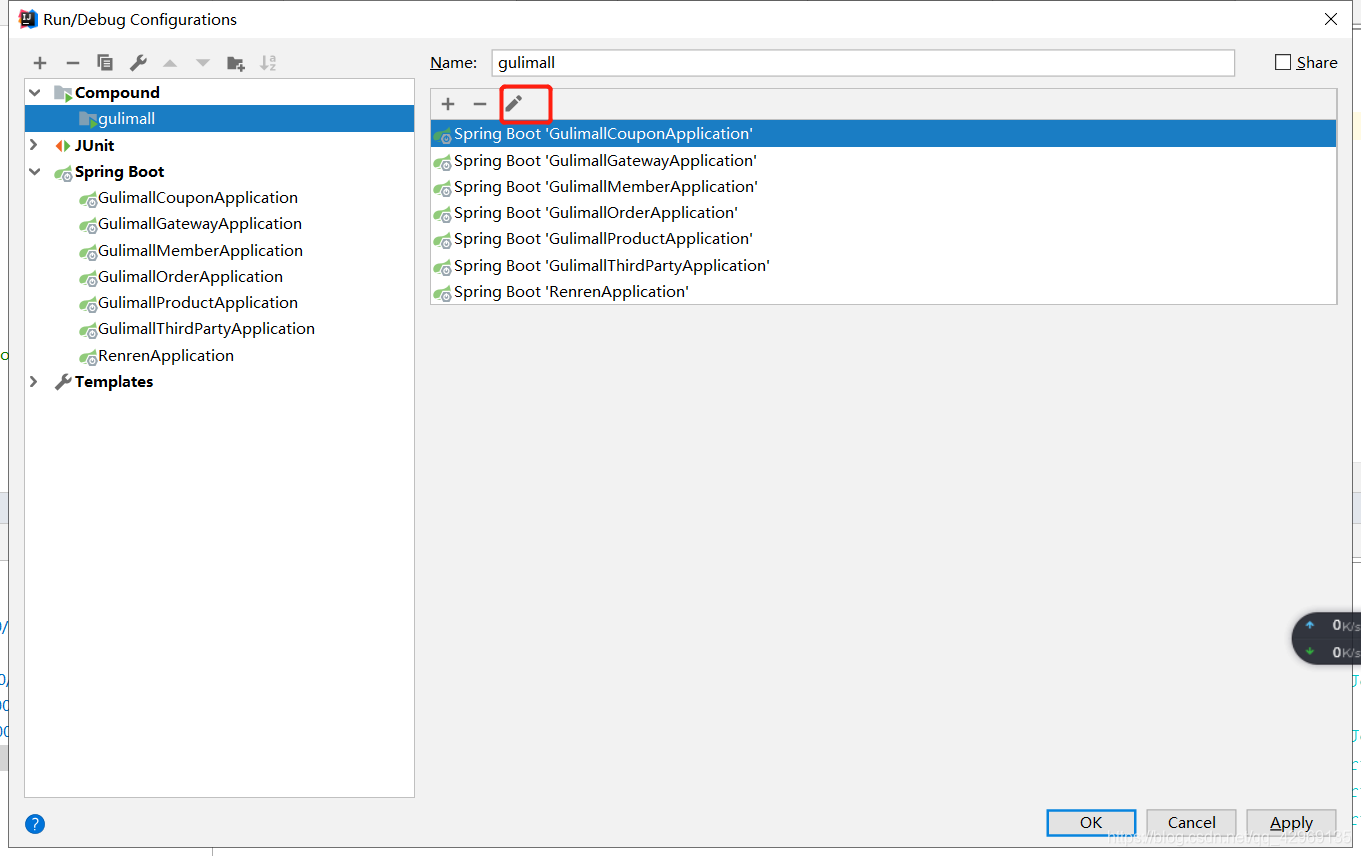Add run configuration to compound list
The height and width of the screenshot is (856, 1361).
coord(448,104)
